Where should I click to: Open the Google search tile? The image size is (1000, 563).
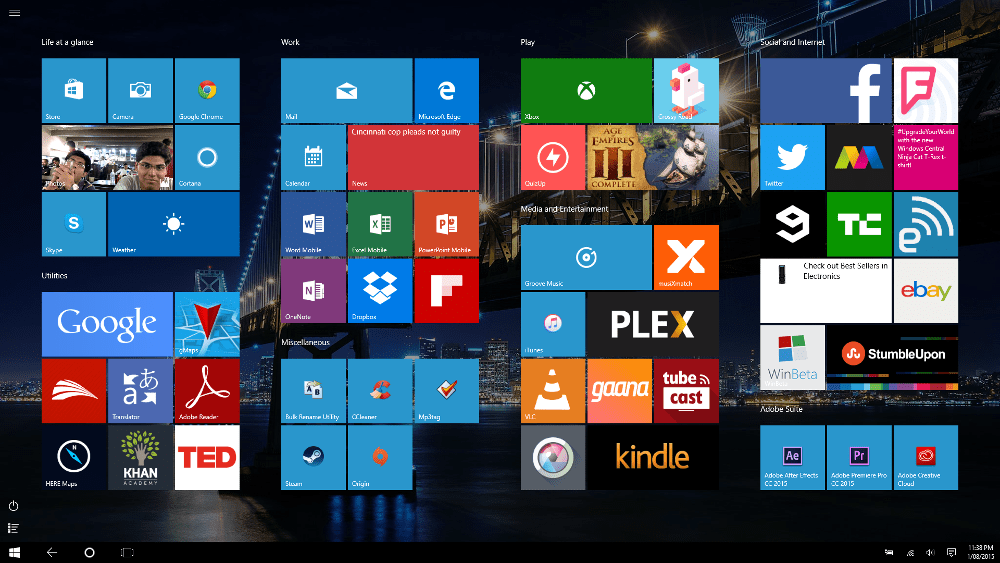tap(107, 325)
